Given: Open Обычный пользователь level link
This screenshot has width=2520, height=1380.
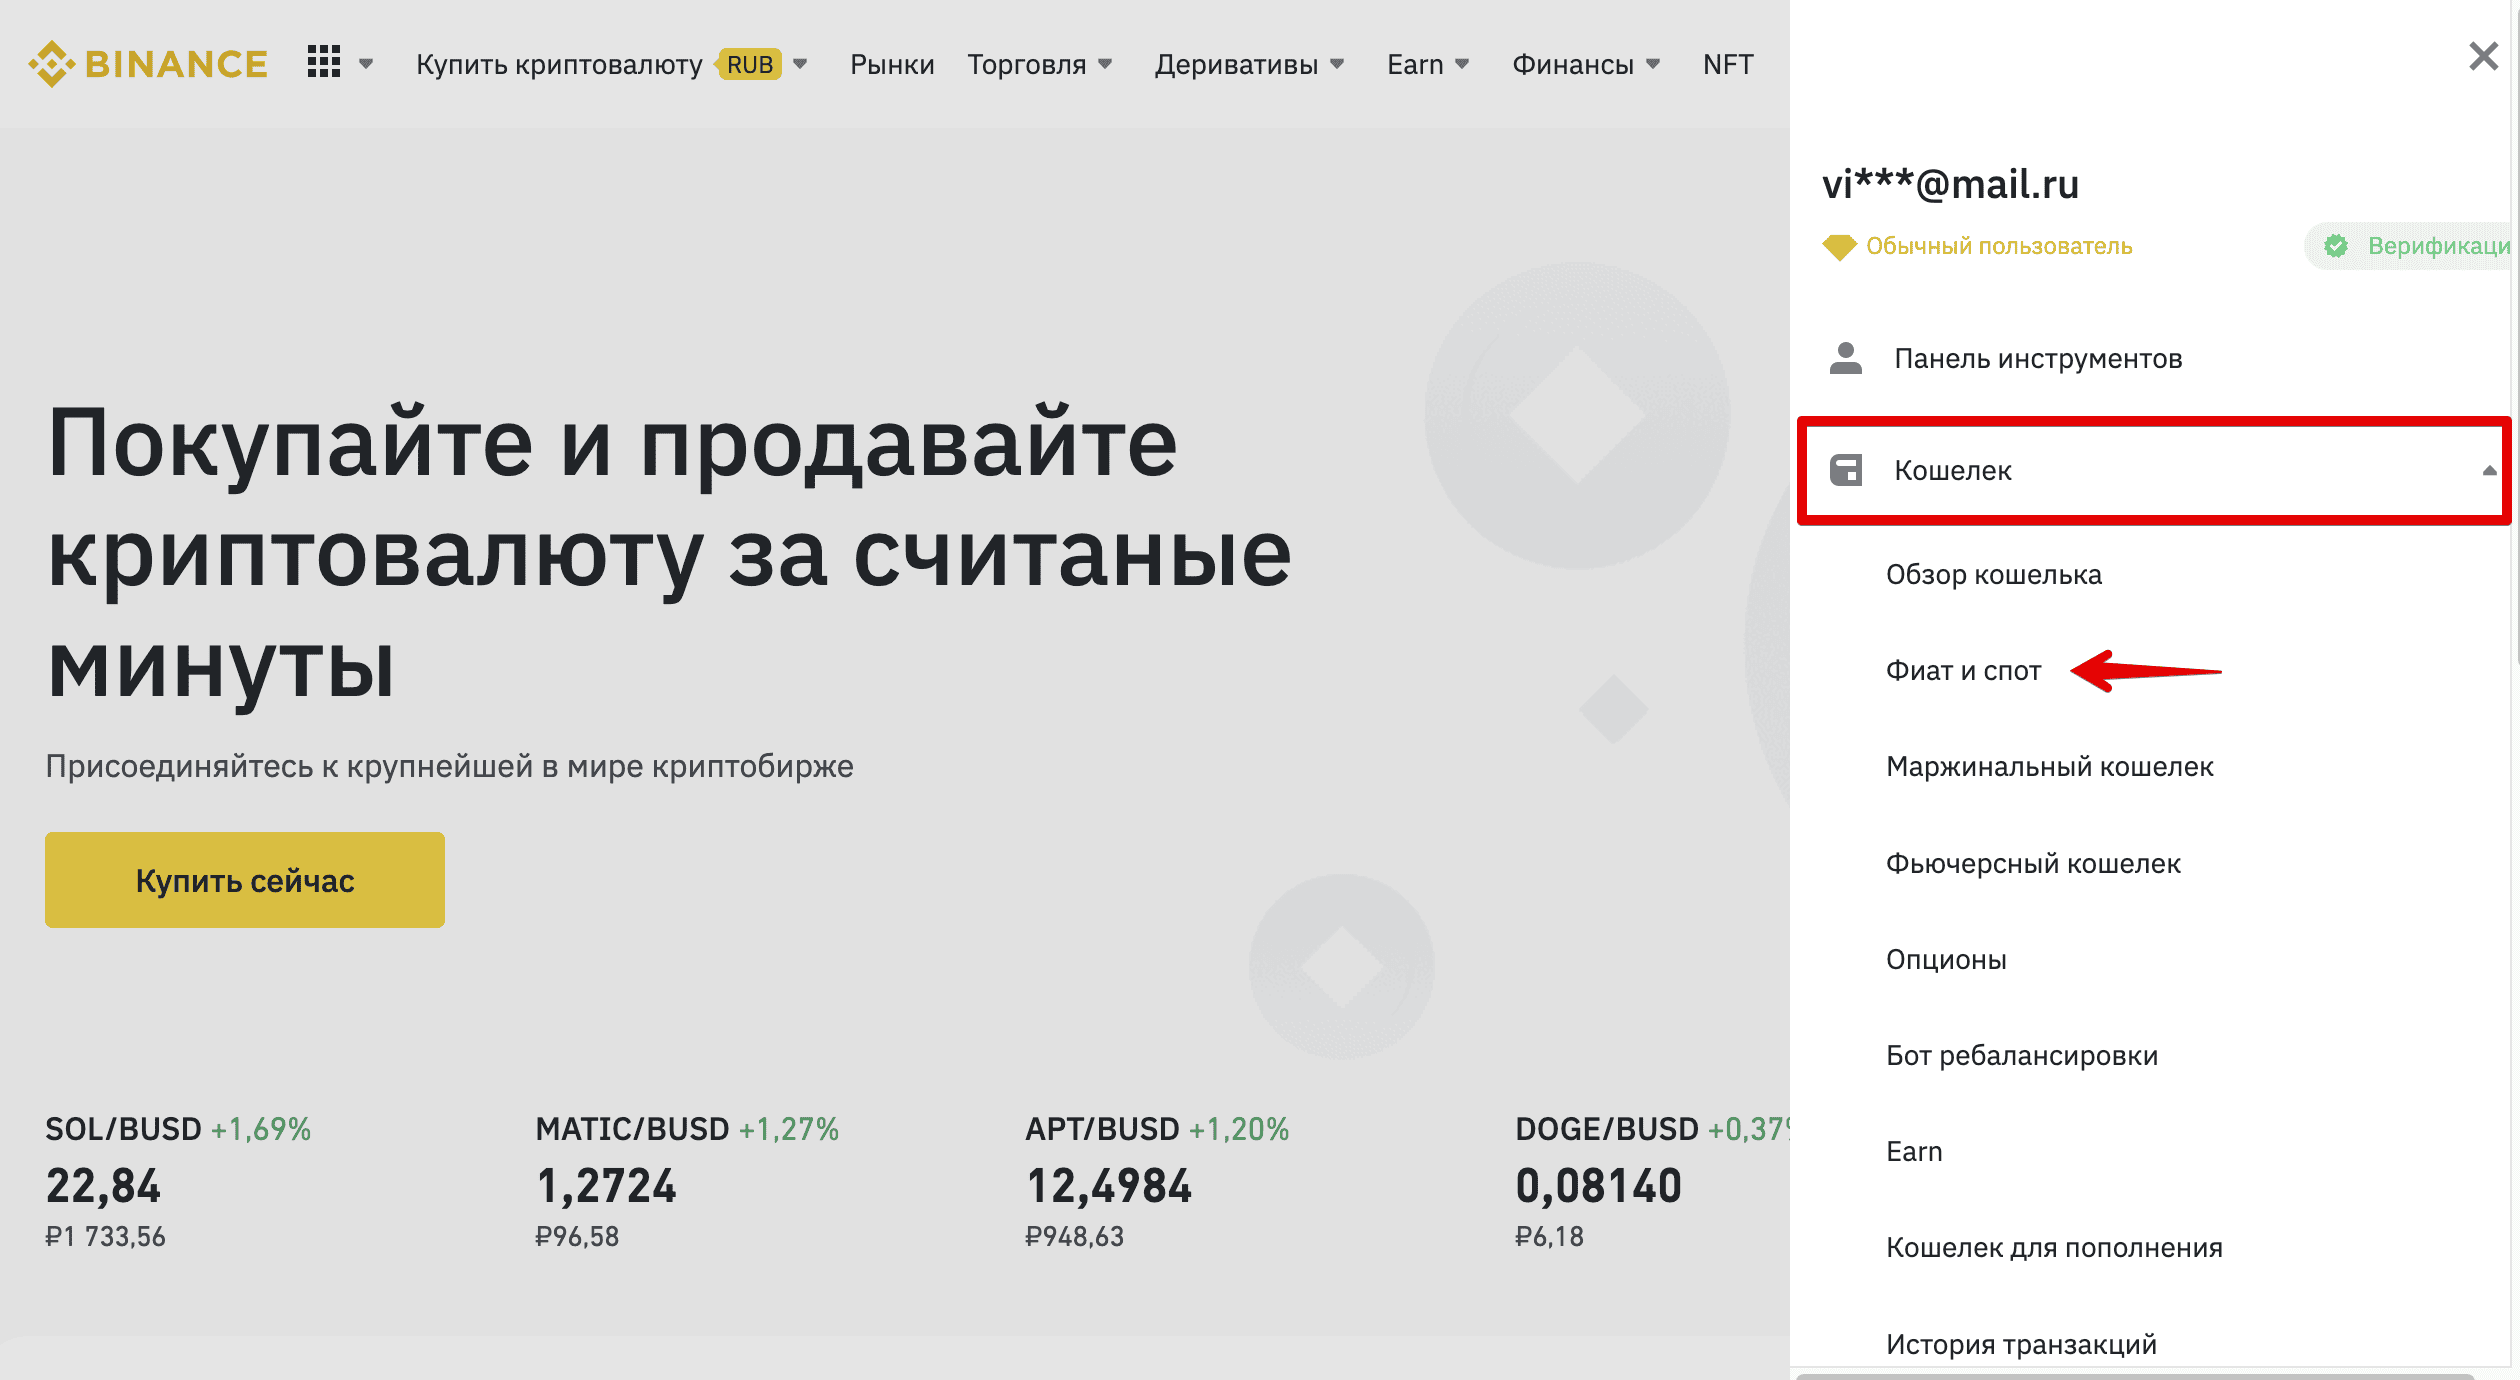Looking at the screenshot, I should [x=1999, y=246].
